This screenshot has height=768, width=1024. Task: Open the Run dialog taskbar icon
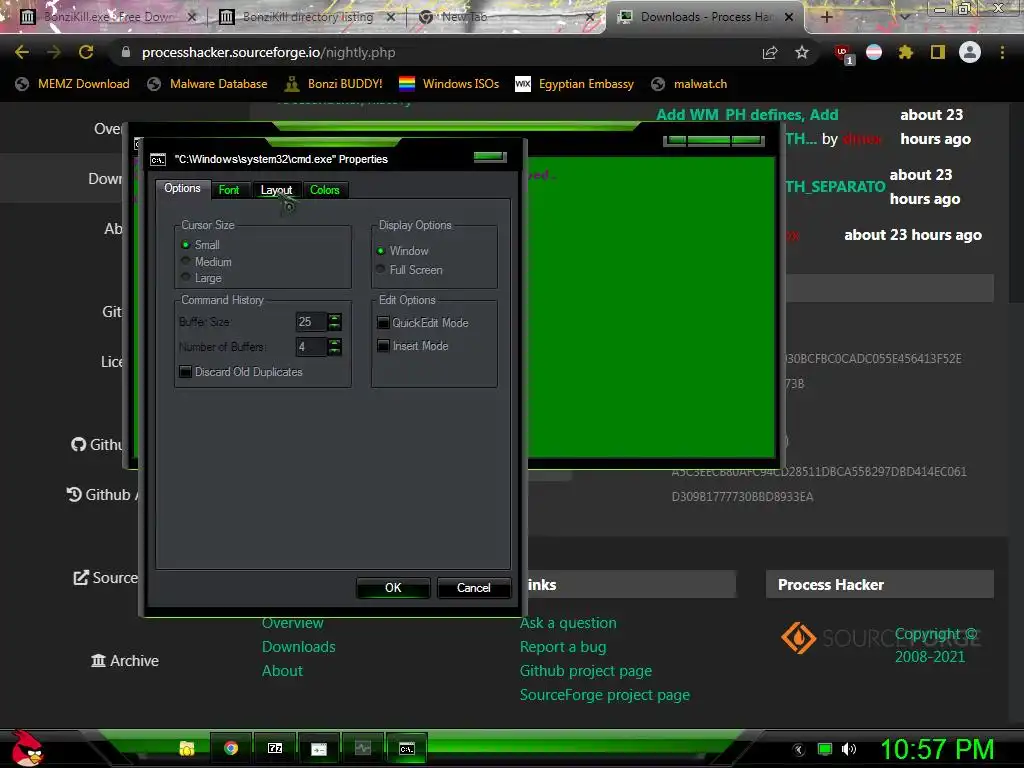[x=319, y=748]
